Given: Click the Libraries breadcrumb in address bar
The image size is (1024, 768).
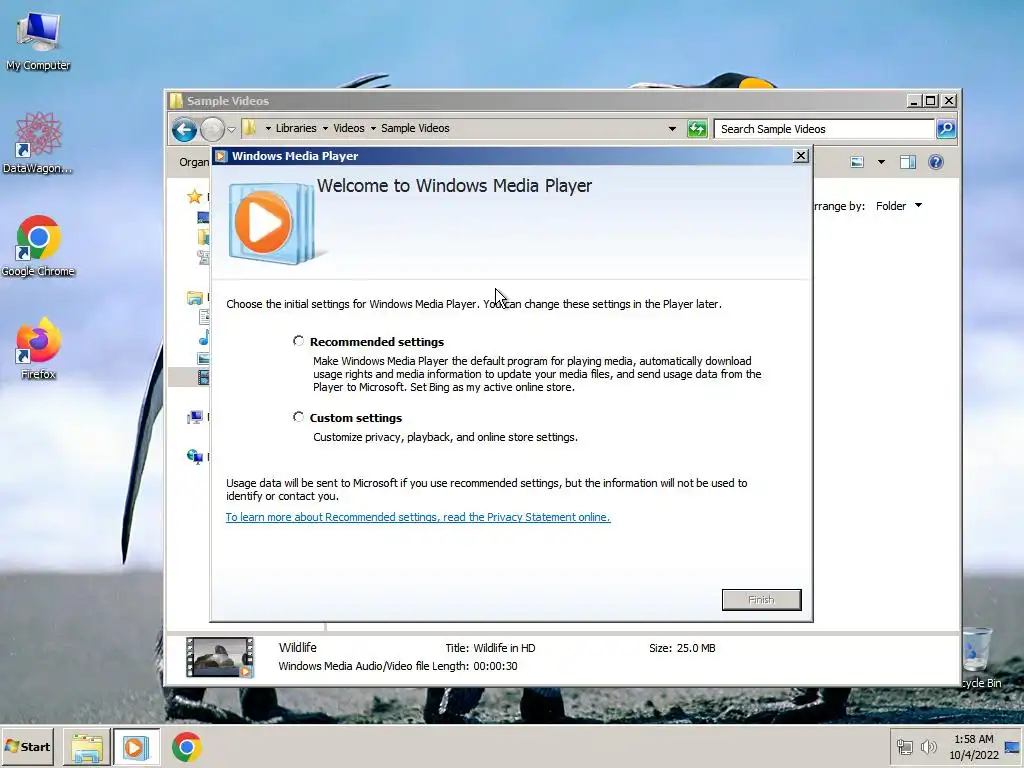Looking at the screenshot, I should click(x=296, y=128).
